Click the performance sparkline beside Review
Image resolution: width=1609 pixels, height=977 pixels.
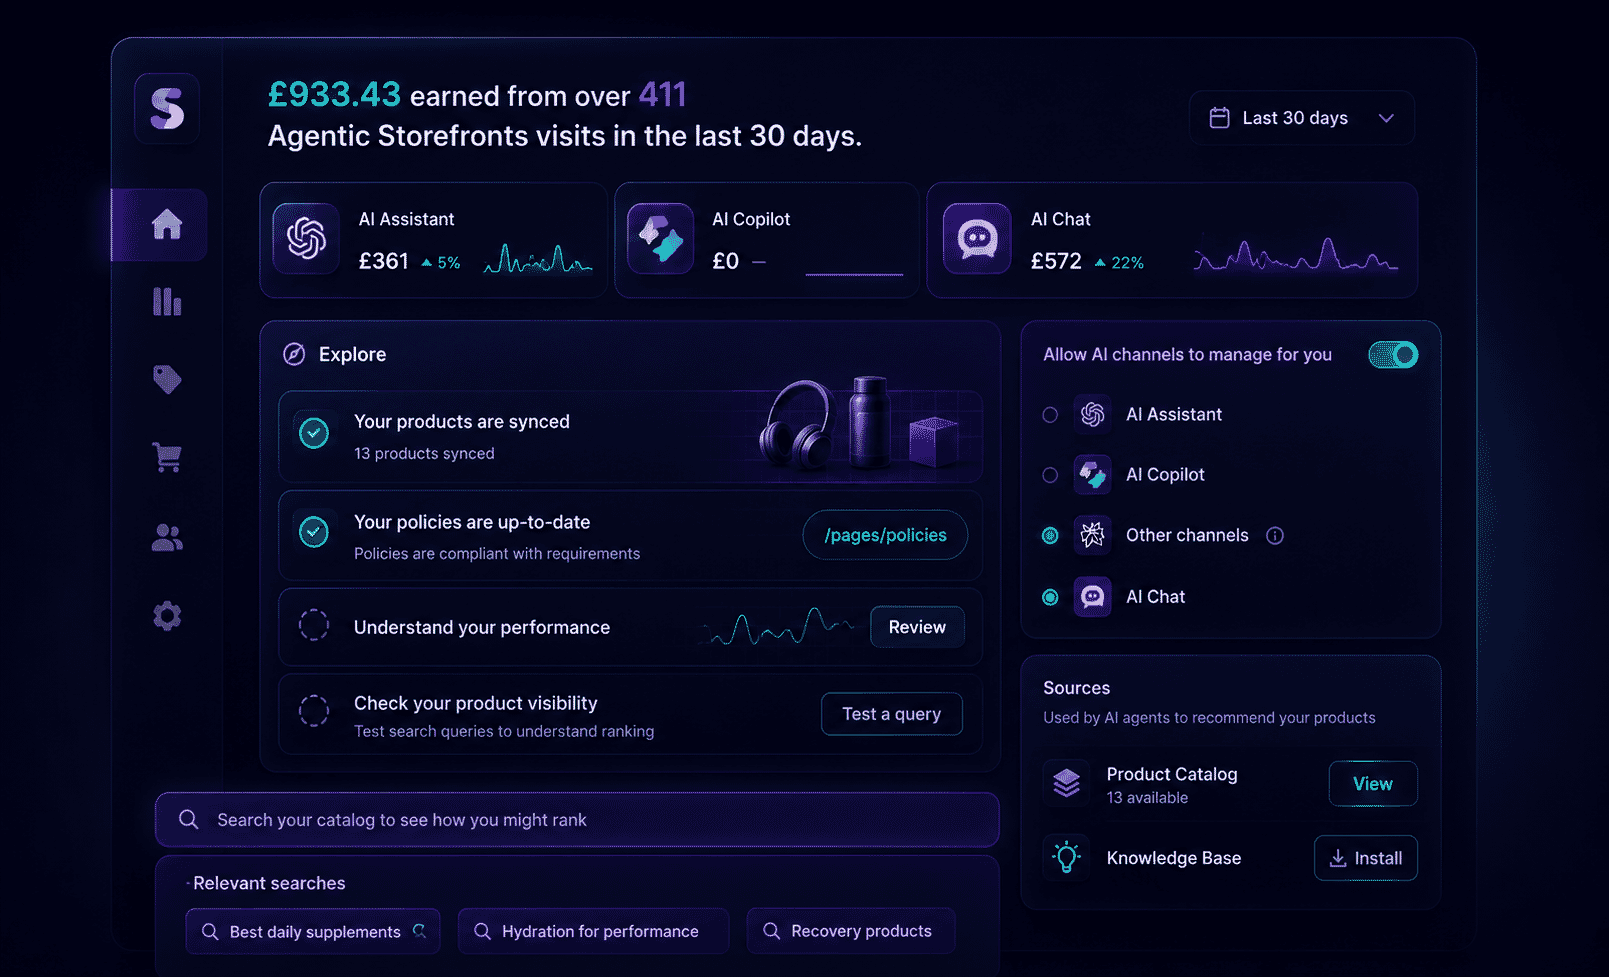point(778,627)
